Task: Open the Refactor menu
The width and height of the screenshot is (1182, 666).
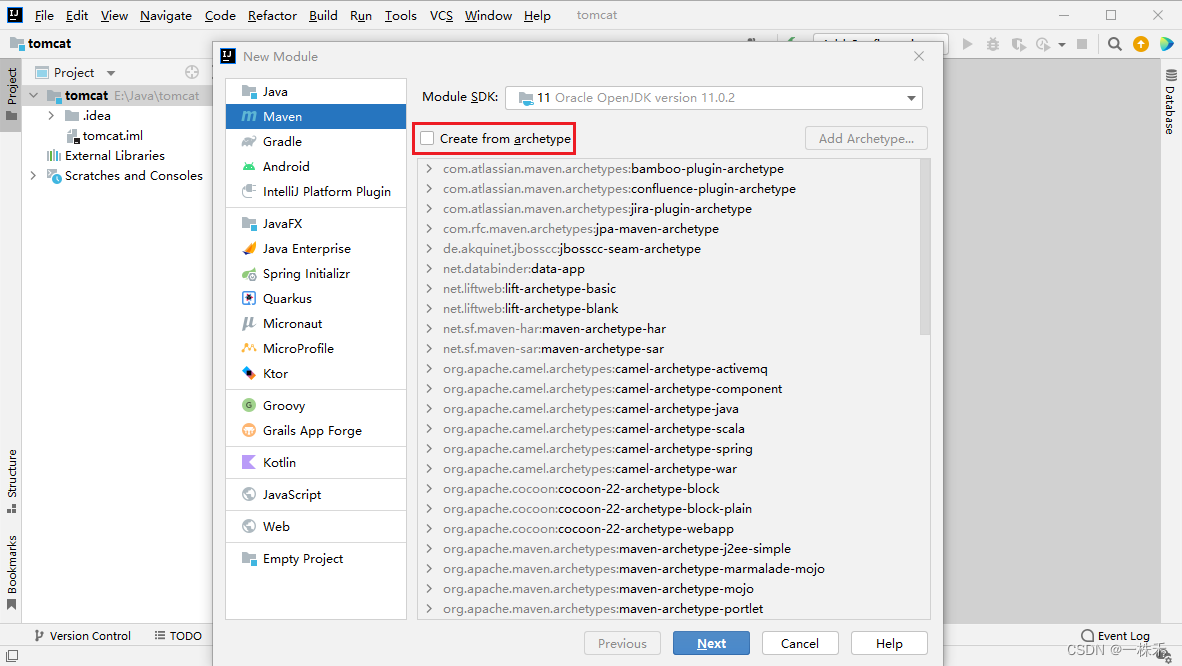Action: tap(272, 15)
